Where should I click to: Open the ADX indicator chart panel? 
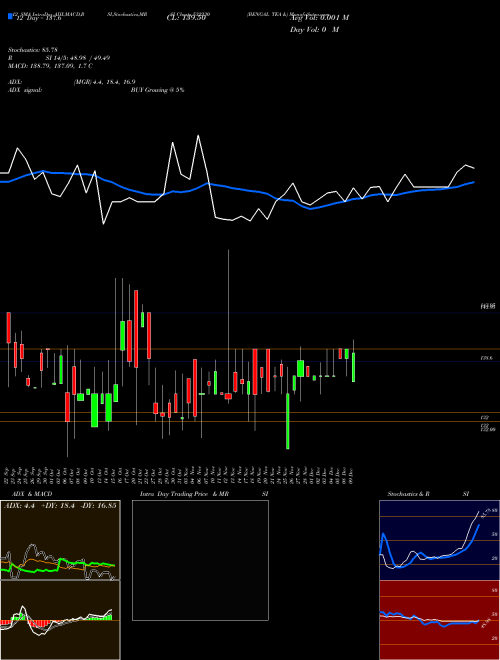tap(60, 540)
